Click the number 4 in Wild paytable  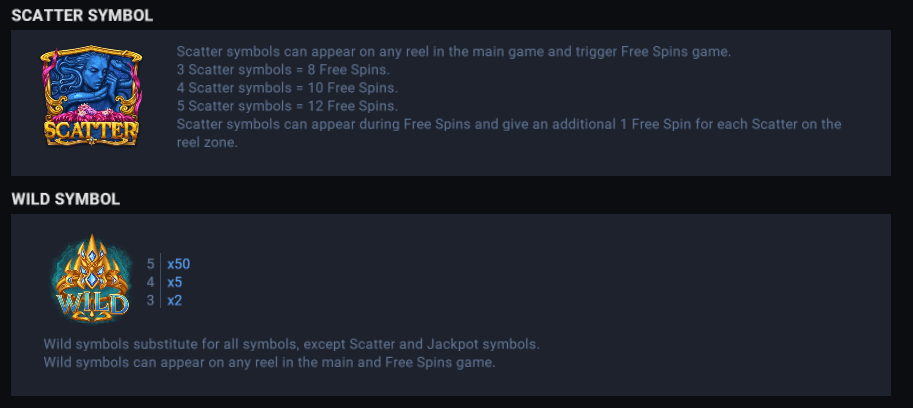tap(151, 282)
